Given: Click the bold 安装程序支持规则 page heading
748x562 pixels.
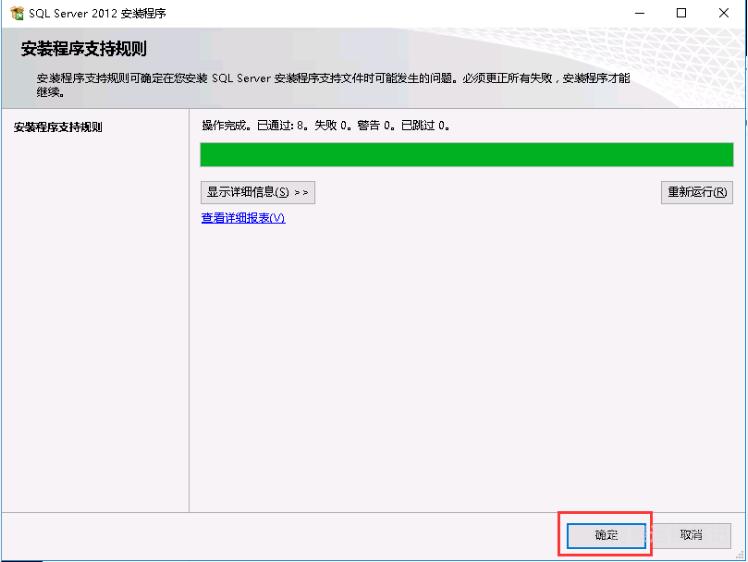Looking at the screenshot, I should (84, 49).
